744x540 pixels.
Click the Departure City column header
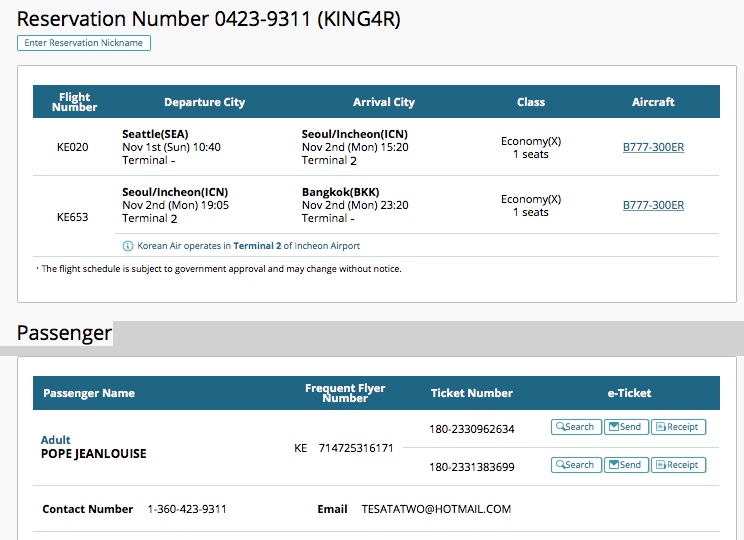204,102
